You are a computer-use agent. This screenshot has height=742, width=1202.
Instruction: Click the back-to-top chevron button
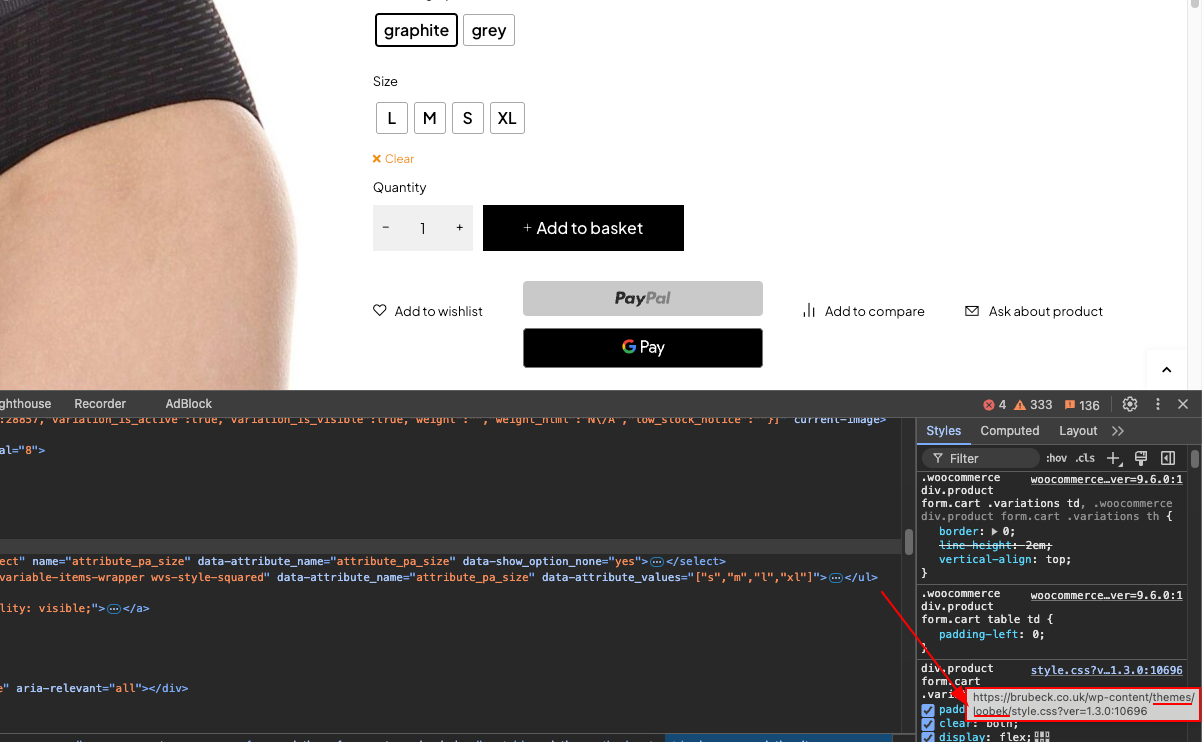click(x=1166, y=370)
